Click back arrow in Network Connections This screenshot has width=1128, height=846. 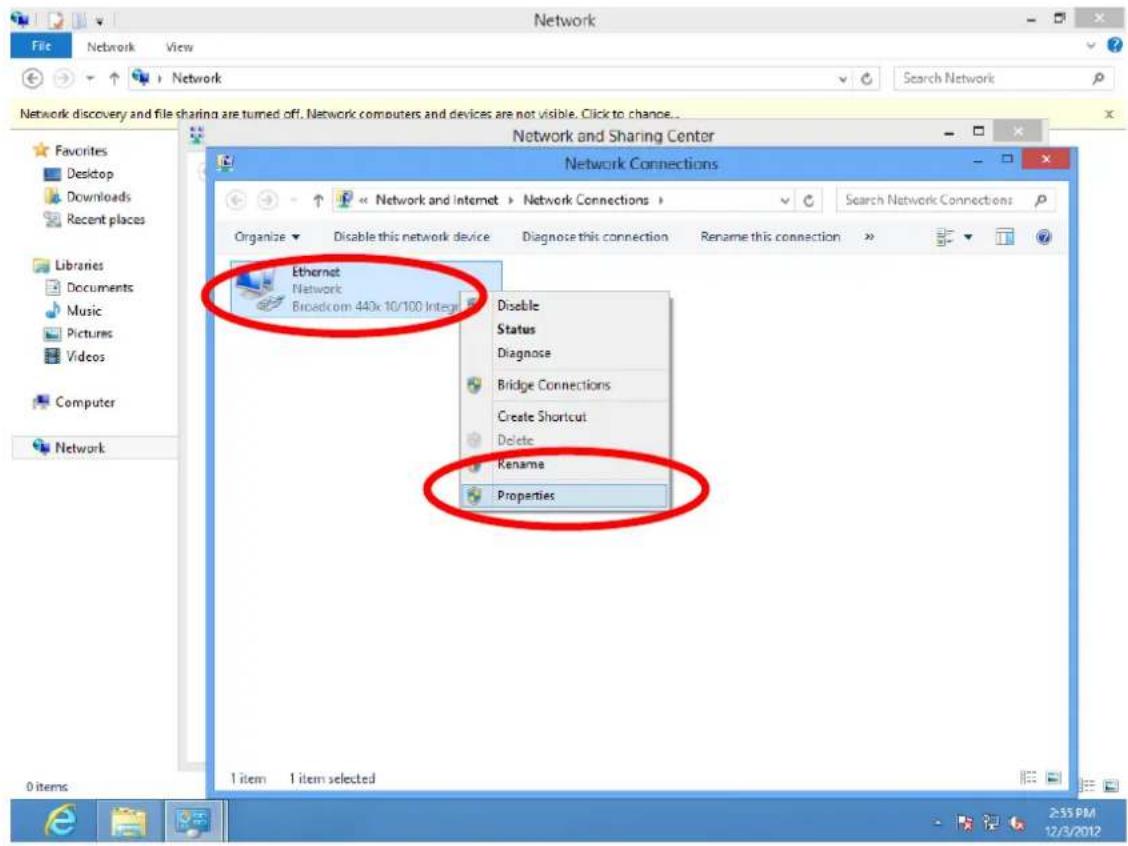[x=236, y=200]
